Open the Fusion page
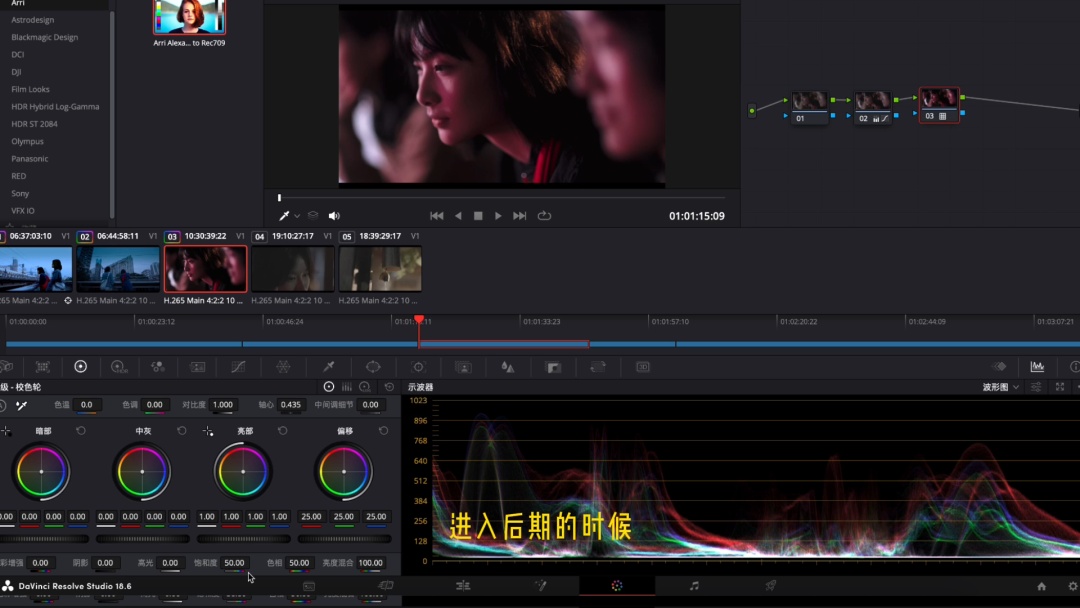The width and height of the screenshot is (1080, 608). 540,586
